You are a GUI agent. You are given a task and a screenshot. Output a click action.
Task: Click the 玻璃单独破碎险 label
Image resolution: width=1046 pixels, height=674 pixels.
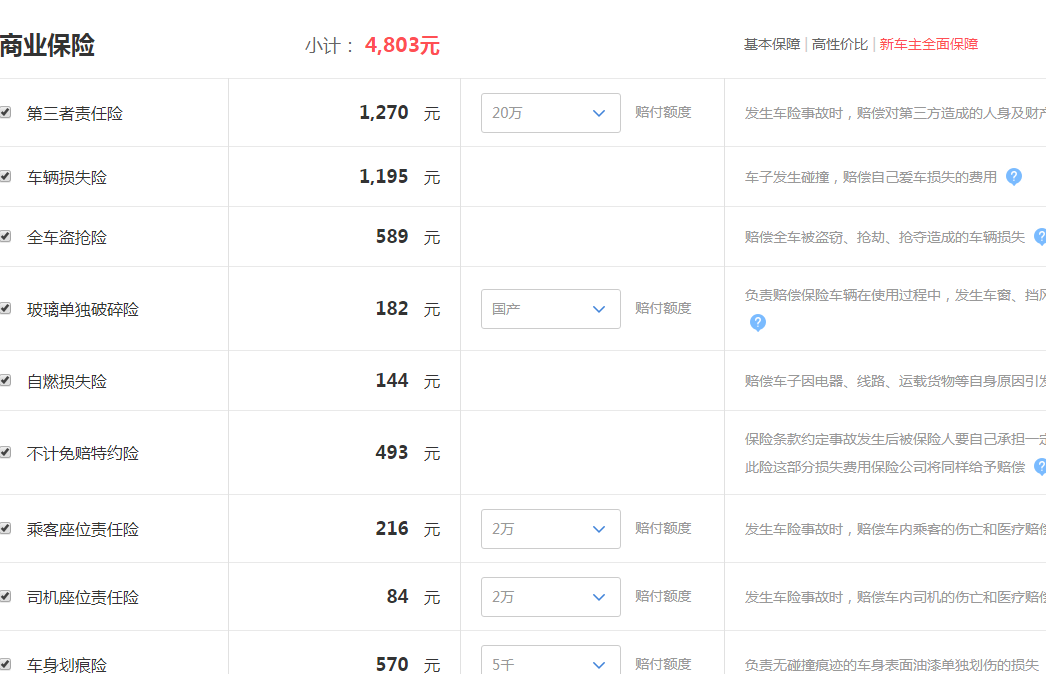point(83,310)
